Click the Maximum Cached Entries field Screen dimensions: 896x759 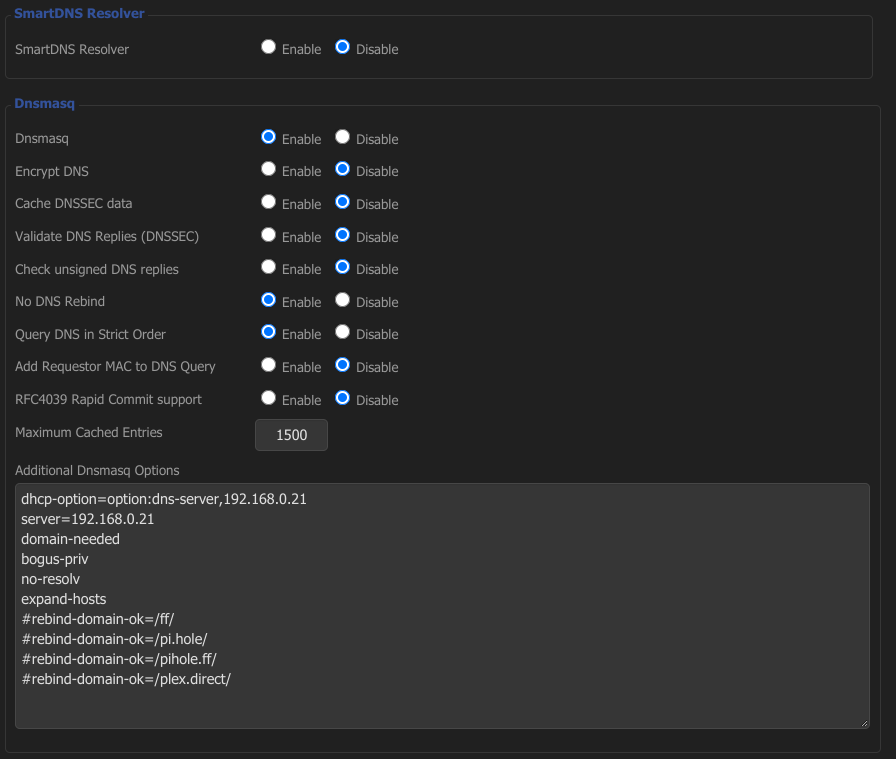[291, 435]
